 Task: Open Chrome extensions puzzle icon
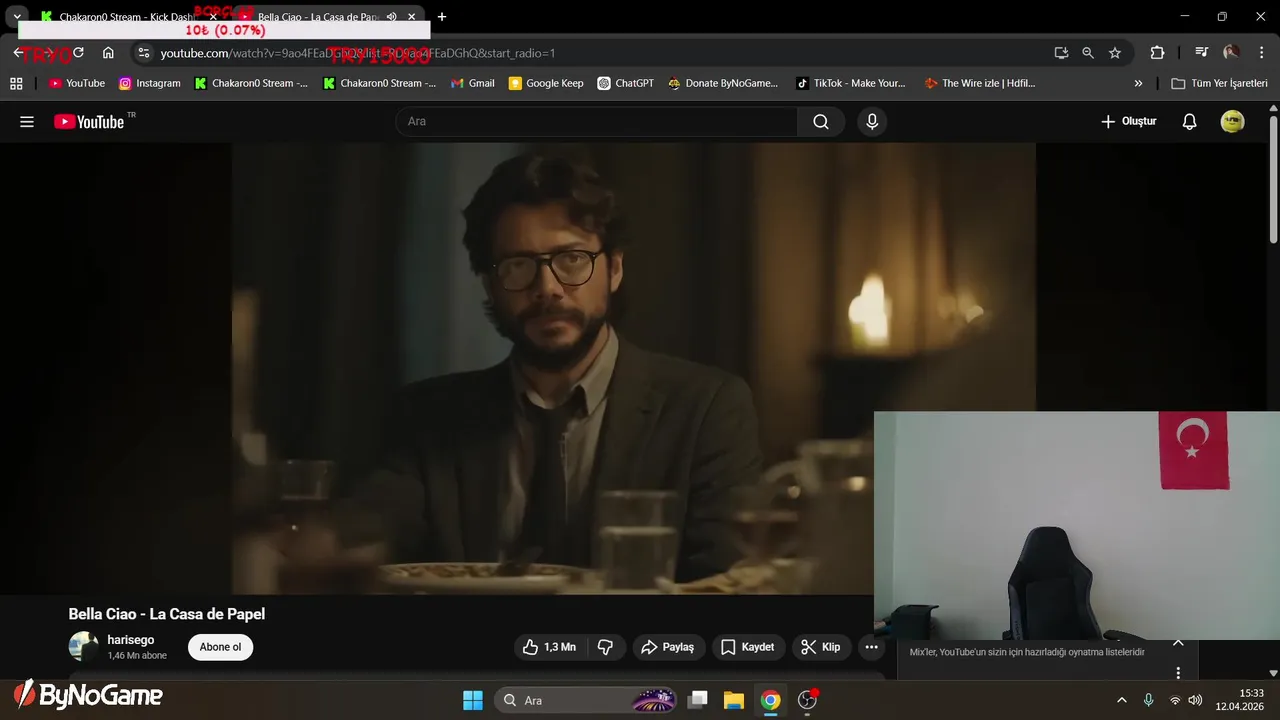tap(1157, 53)
